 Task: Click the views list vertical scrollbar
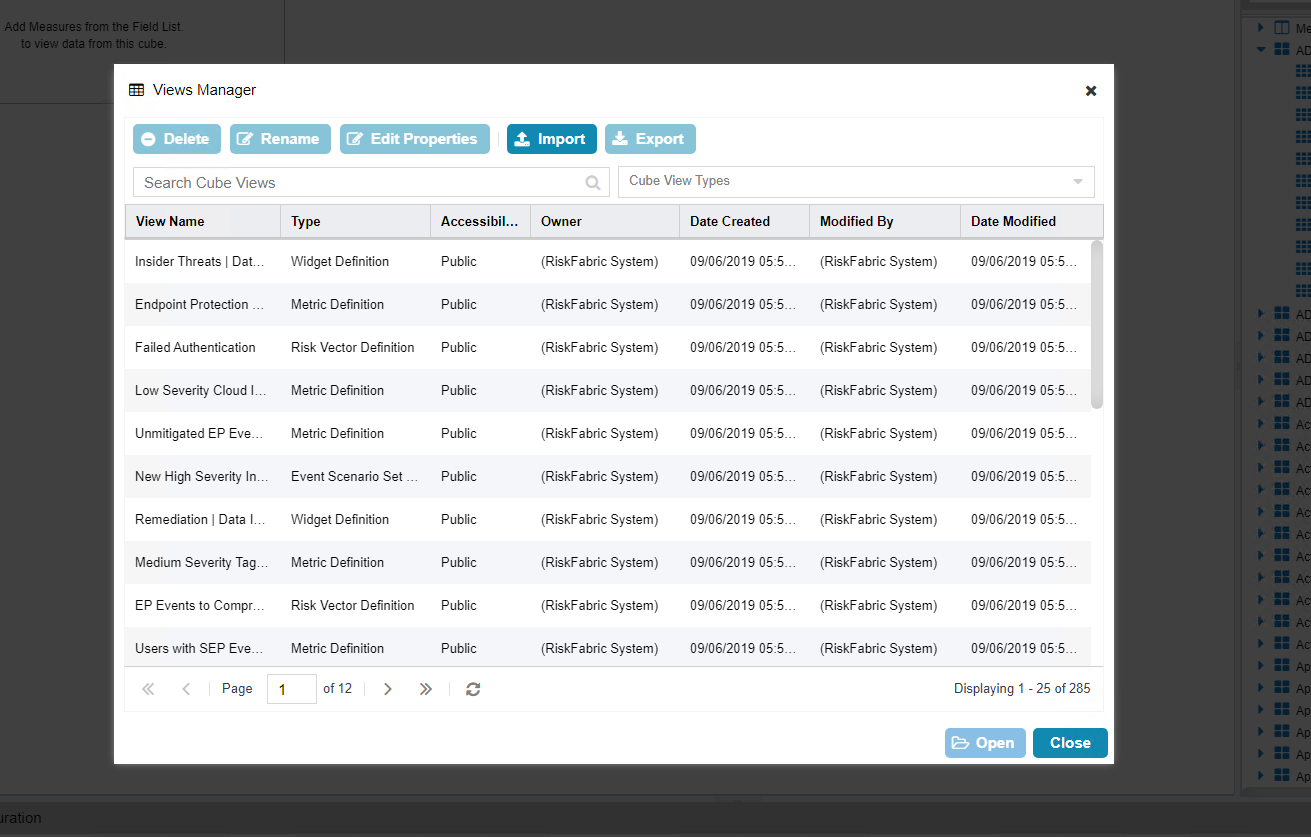pyautogui.click(x=1097, y=324)
